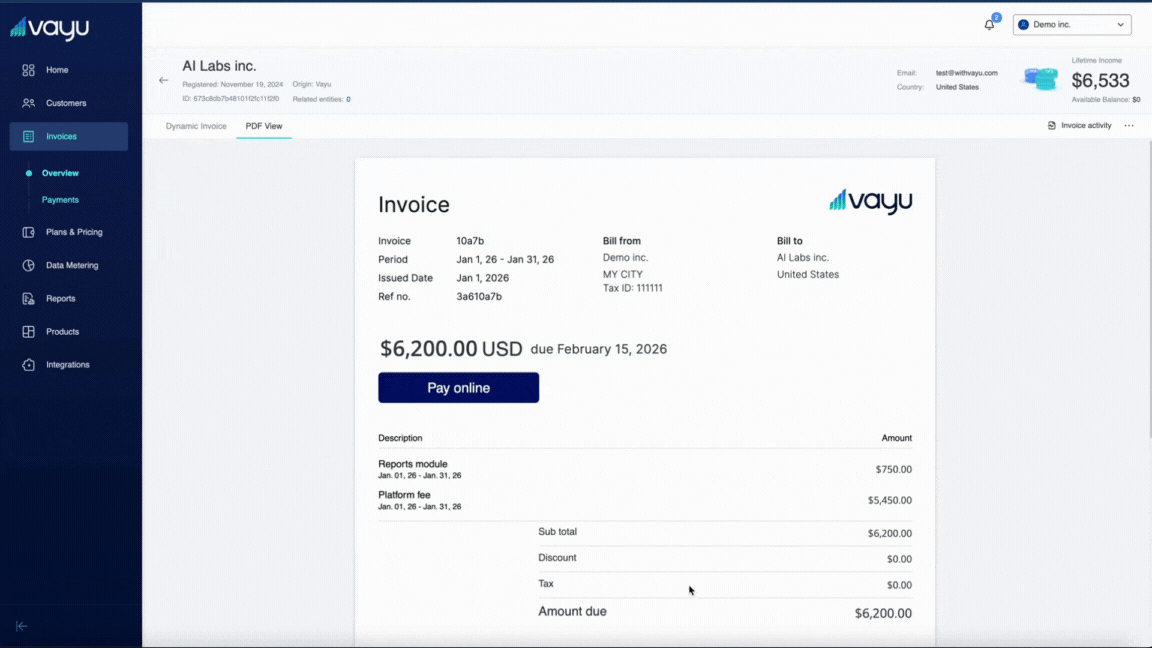Click the Pay online button

coord(458,387)
